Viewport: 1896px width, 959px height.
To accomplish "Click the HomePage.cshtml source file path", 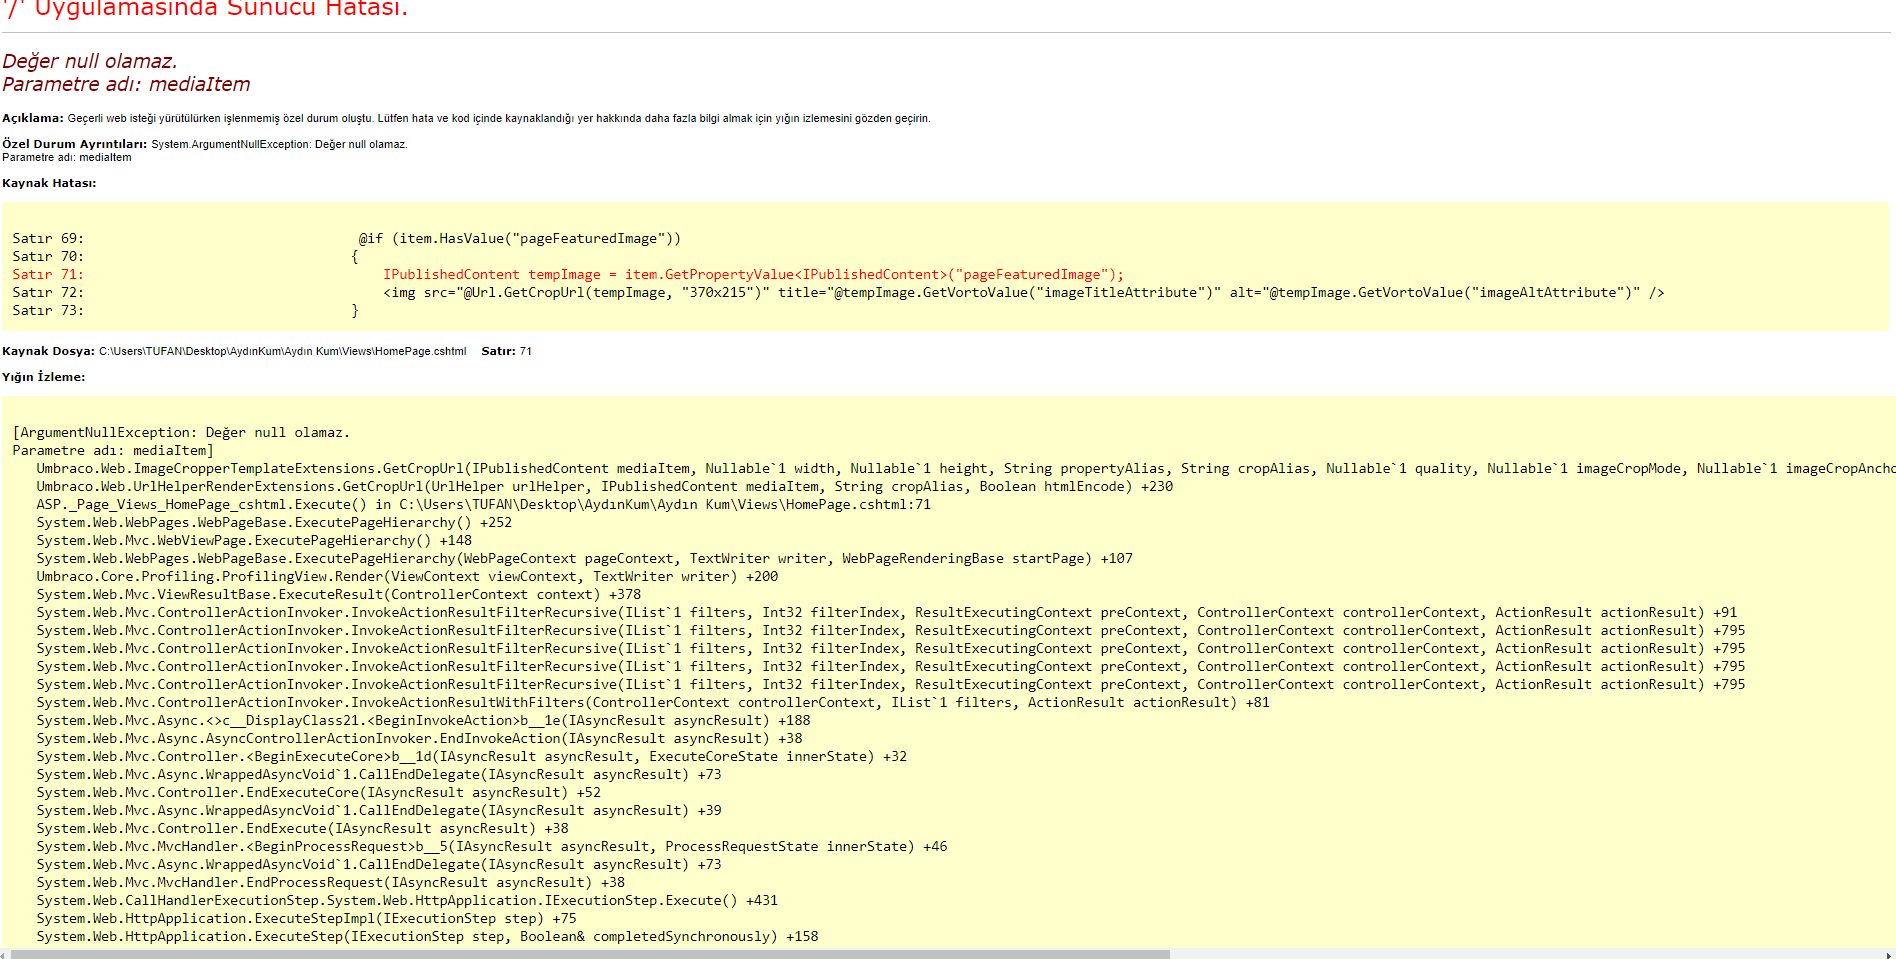I will point(282,351).
